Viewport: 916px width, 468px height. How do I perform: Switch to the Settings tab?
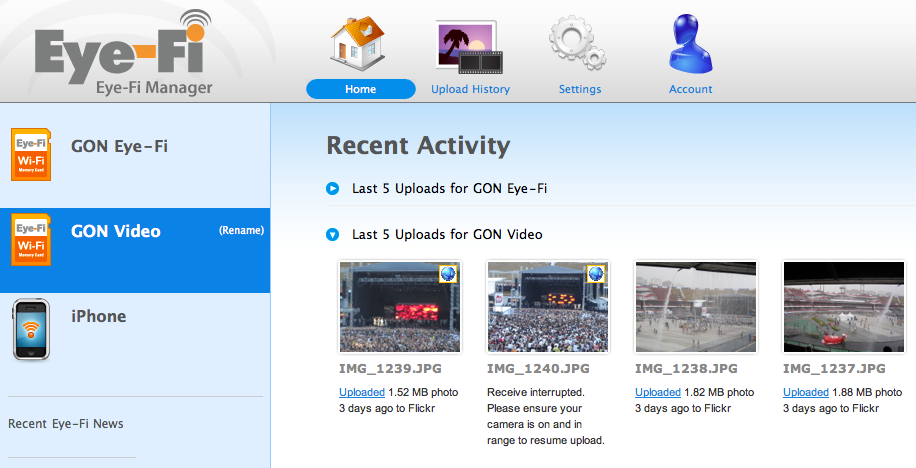[x=580, y=89]
